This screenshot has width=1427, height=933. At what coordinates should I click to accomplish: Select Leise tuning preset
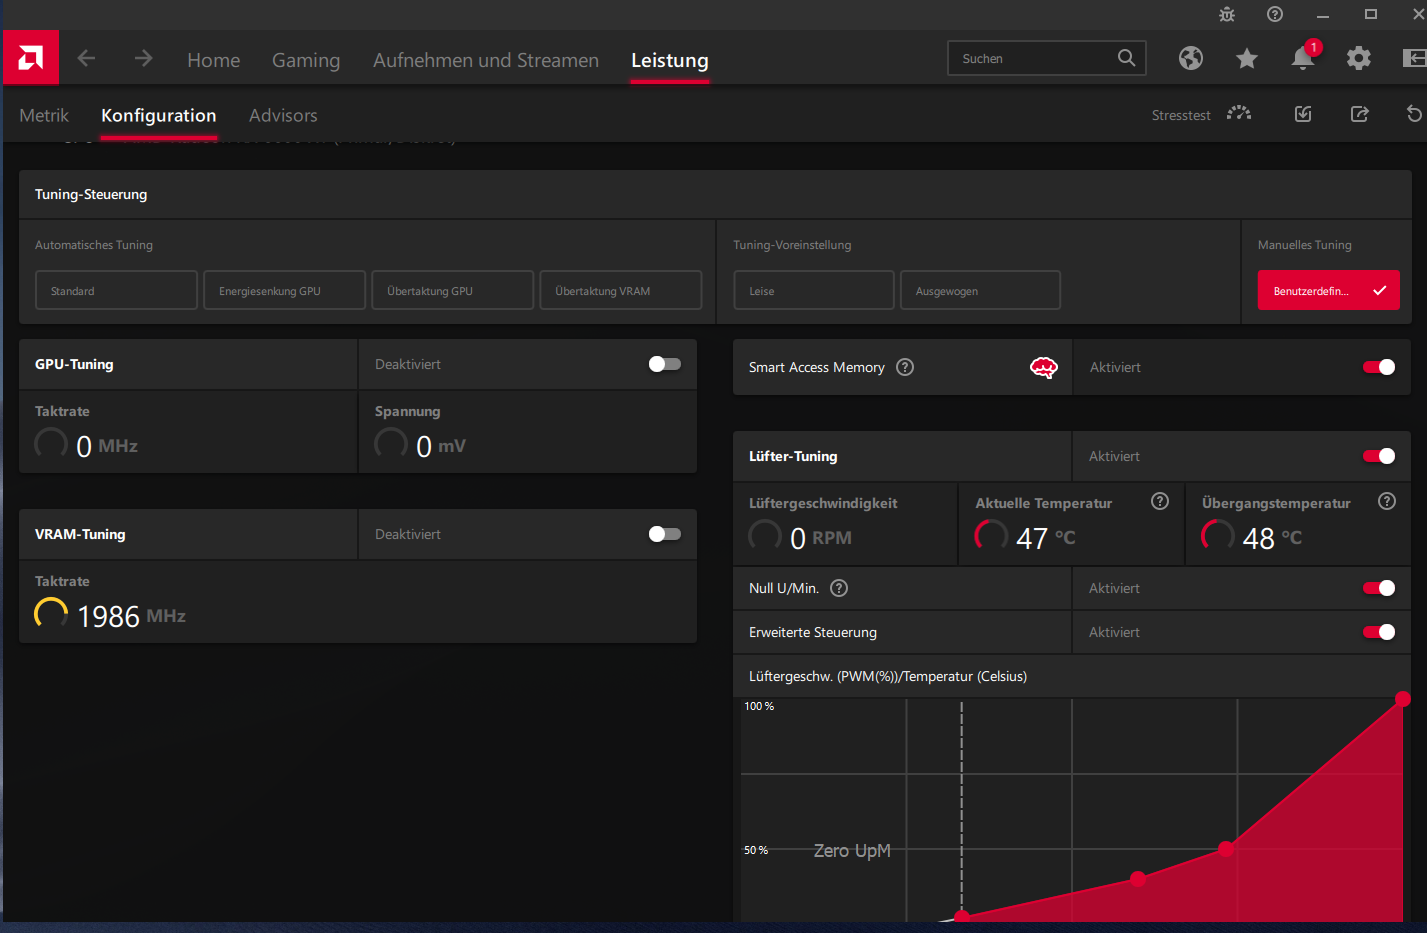tap(813, 290)
